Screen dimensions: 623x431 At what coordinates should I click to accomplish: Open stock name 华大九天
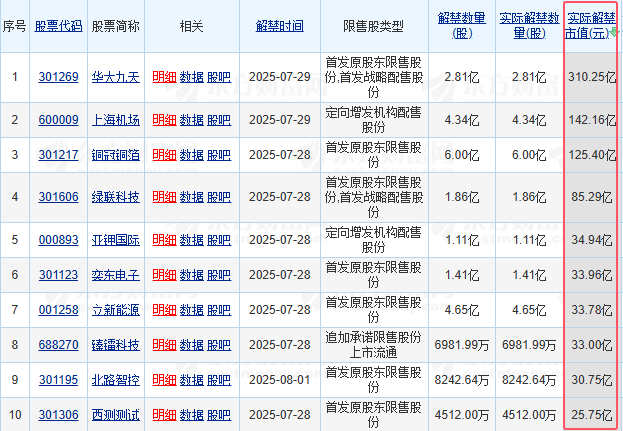click(x=116, y=77)
